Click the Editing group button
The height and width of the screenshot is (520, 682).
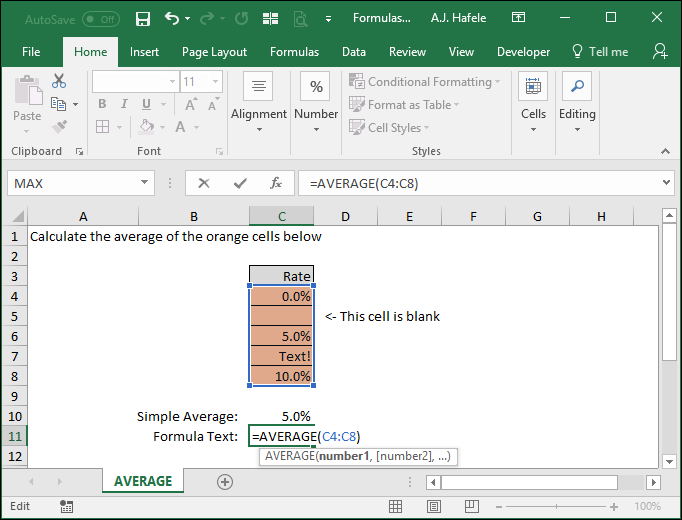tap(577, 103)
